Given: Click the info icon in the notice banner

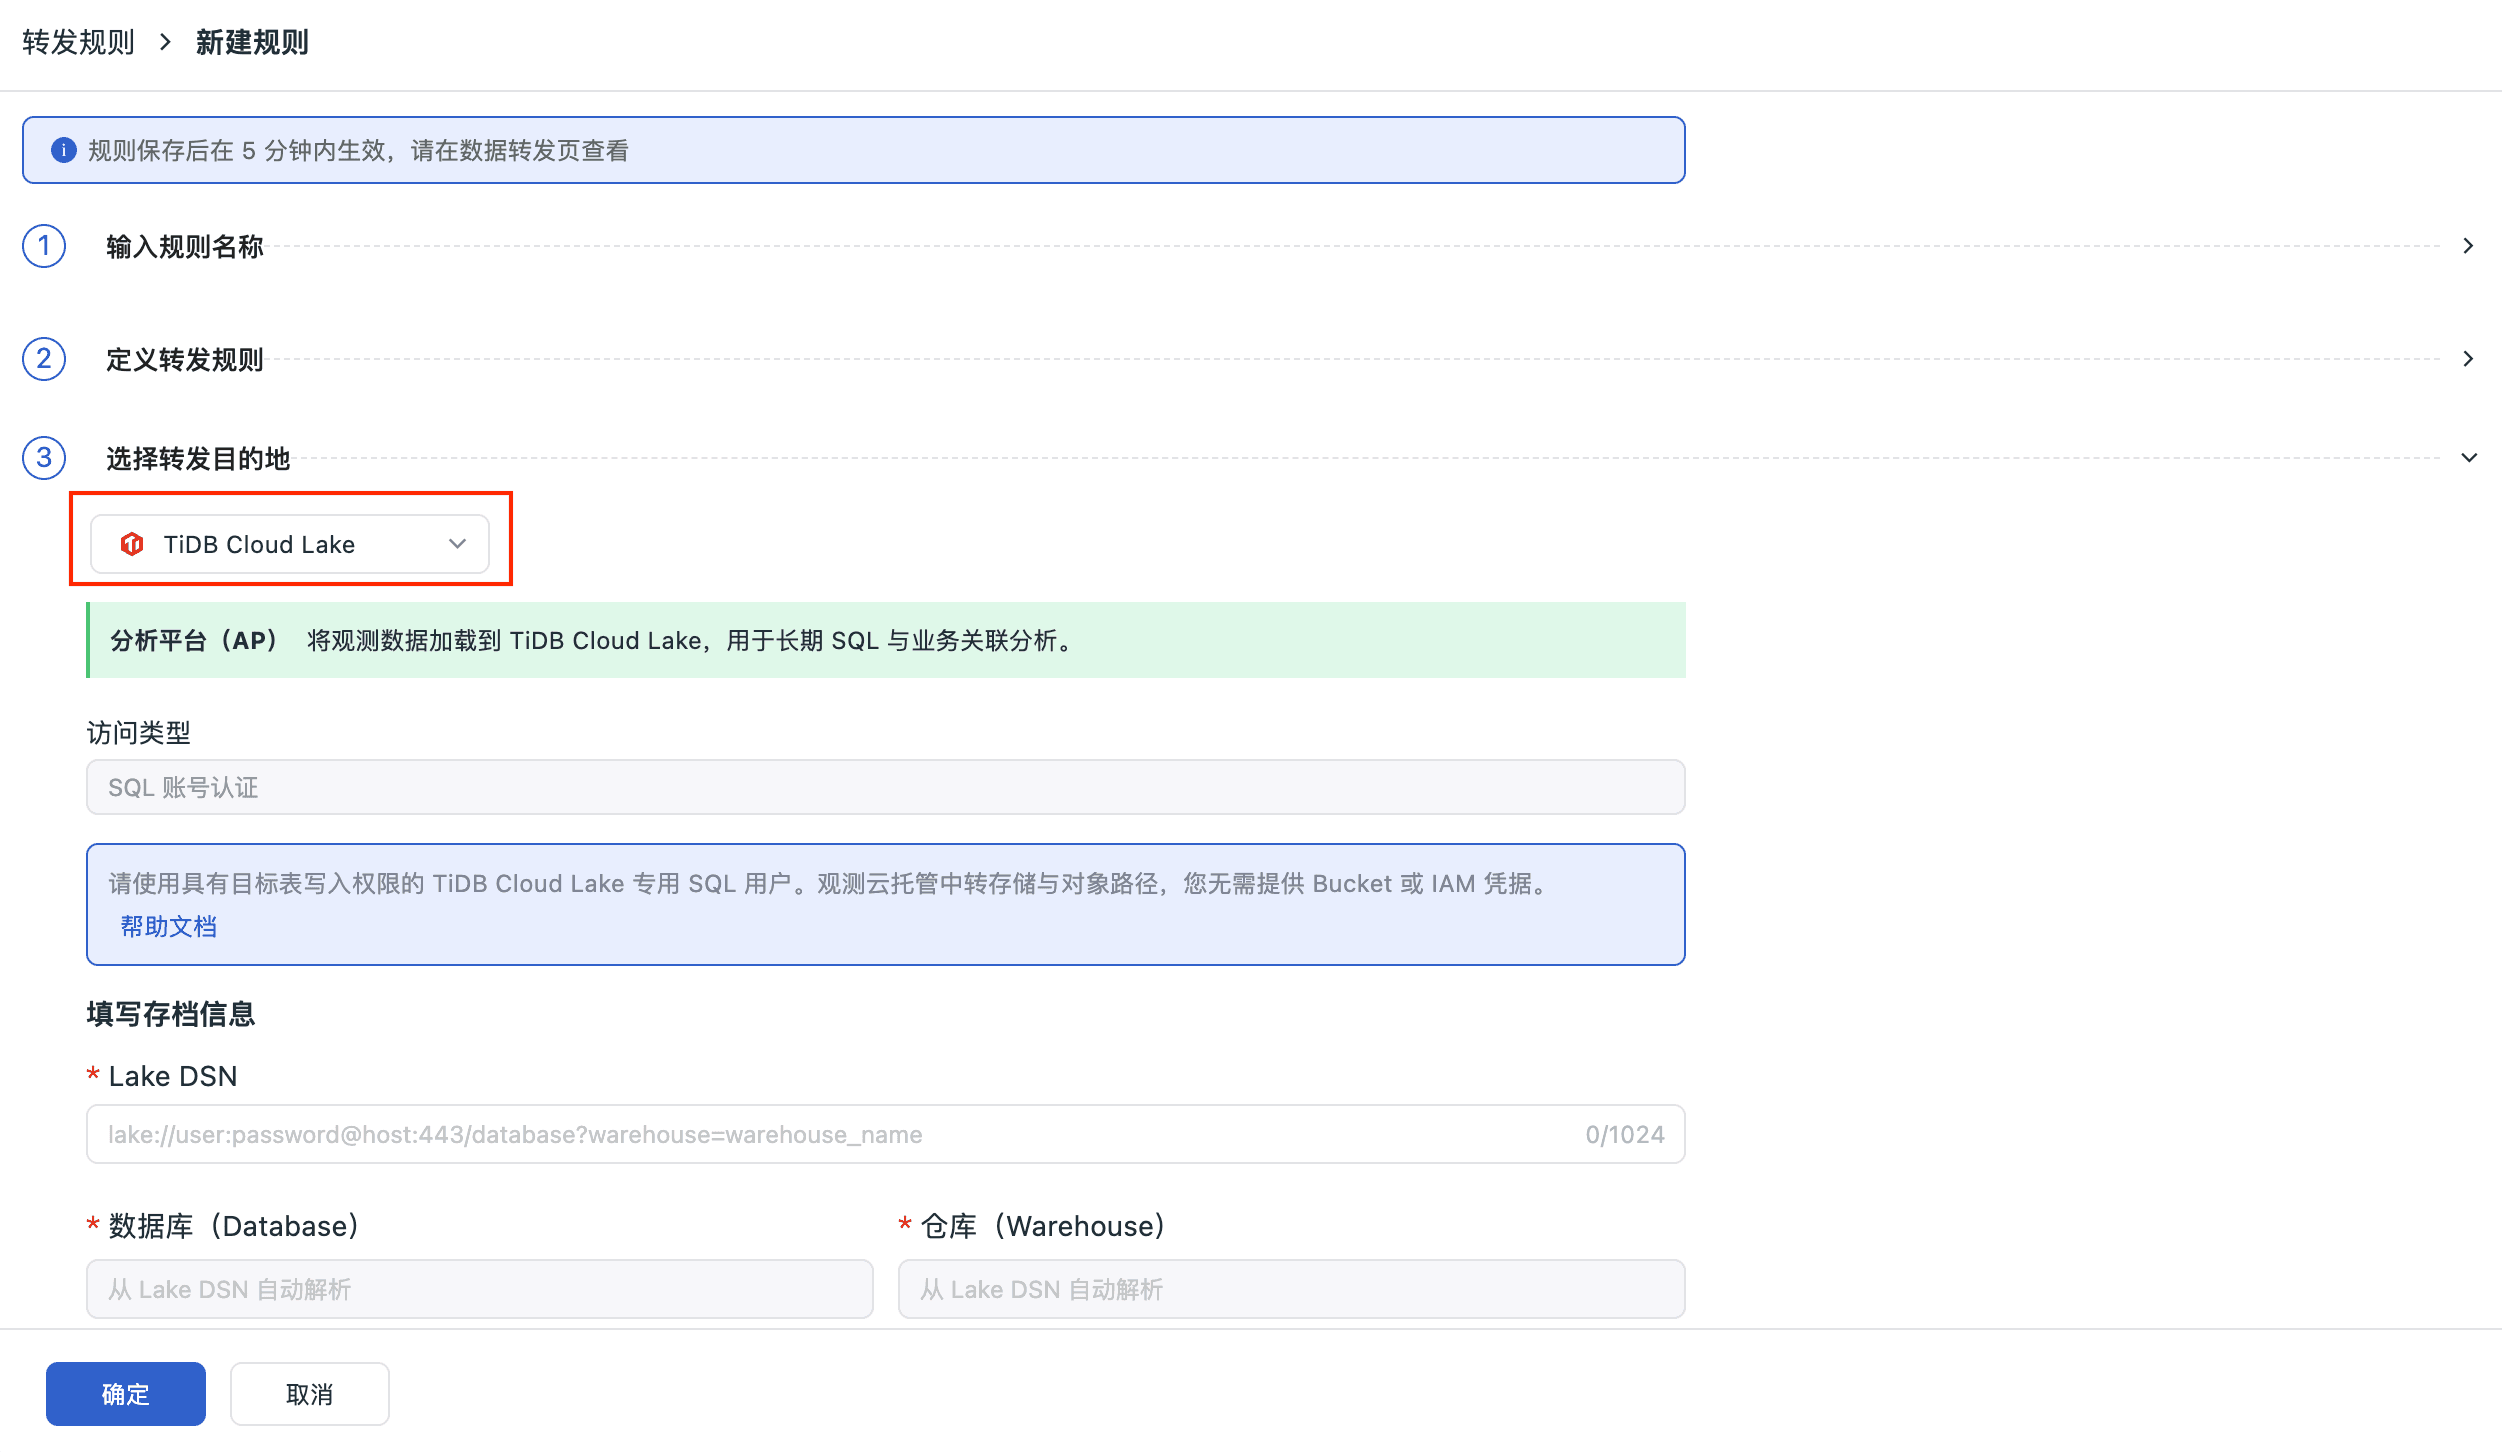Looking at the screenshot, I should point(64,150).
